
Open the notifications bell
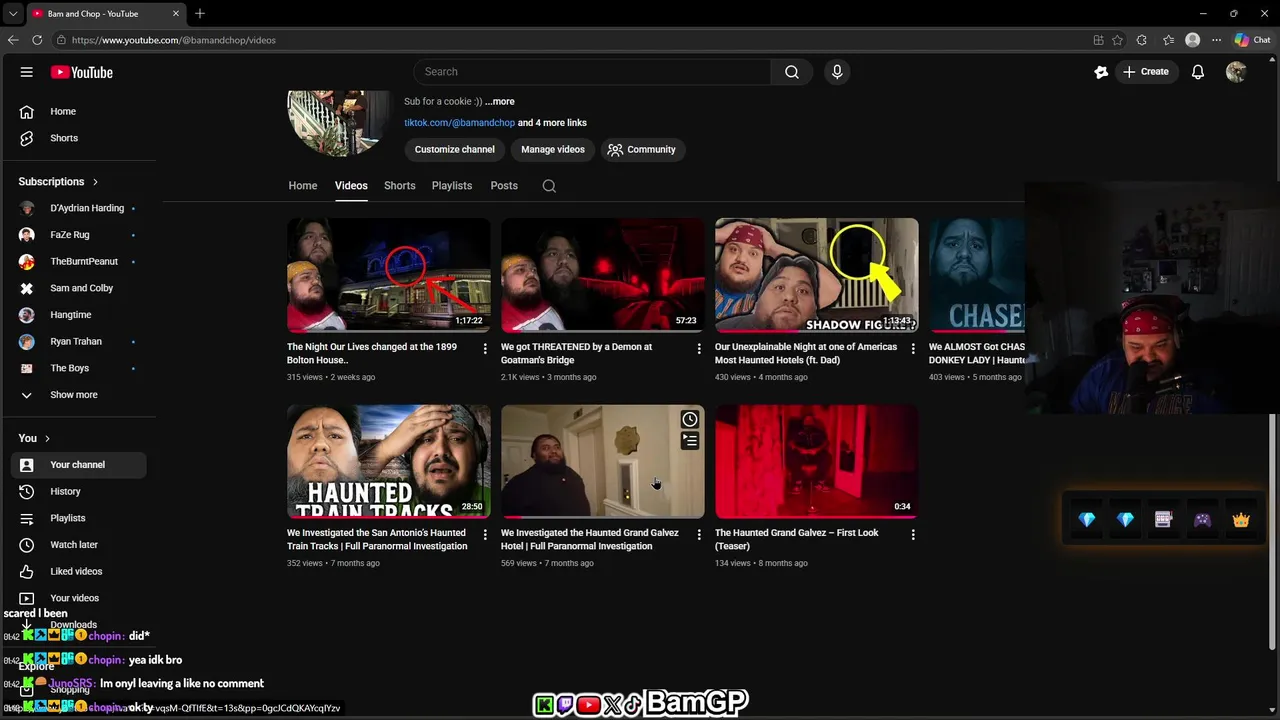[1197, 72]
